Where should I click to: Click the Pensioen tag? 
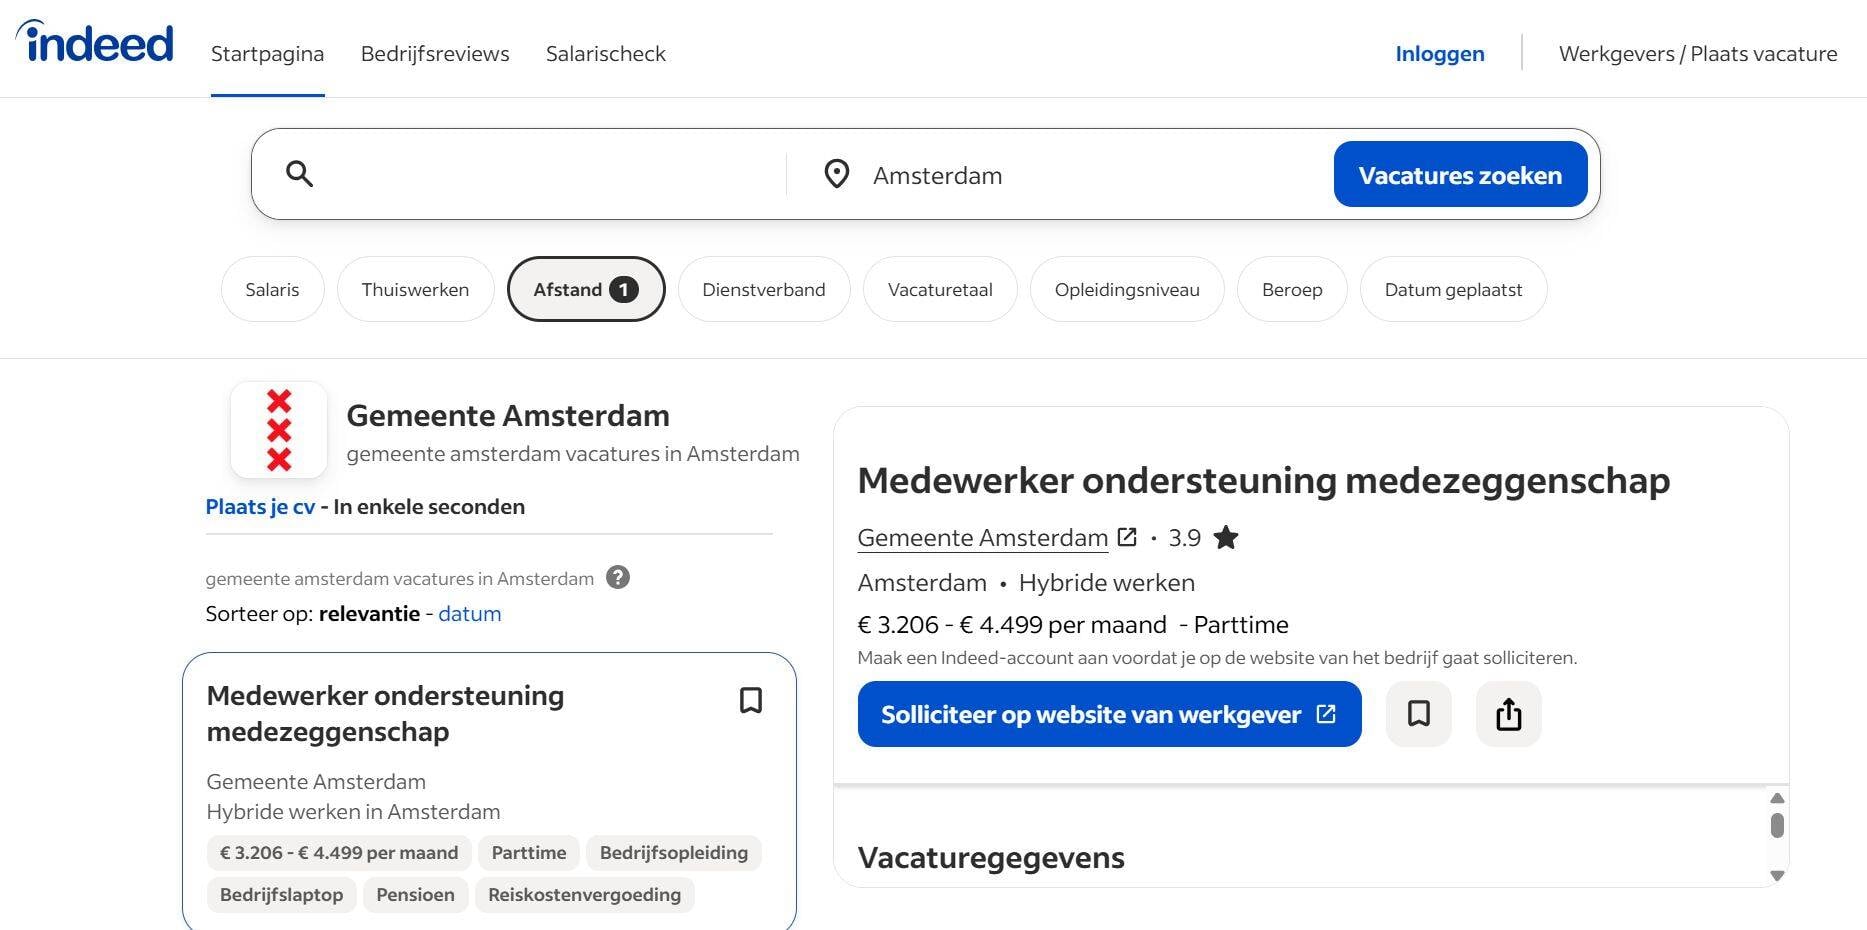(x=415, y=895)
